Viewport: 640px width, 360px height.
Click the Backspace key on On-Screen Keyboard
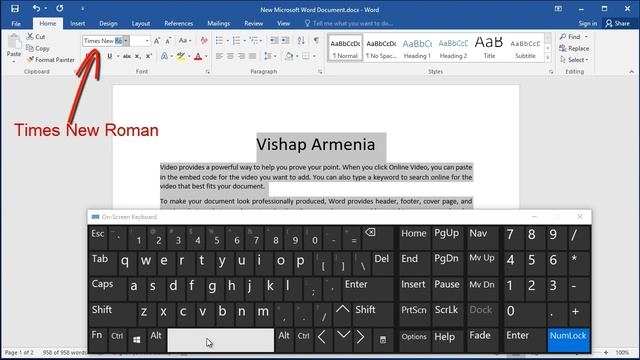[x=378, y=237]
